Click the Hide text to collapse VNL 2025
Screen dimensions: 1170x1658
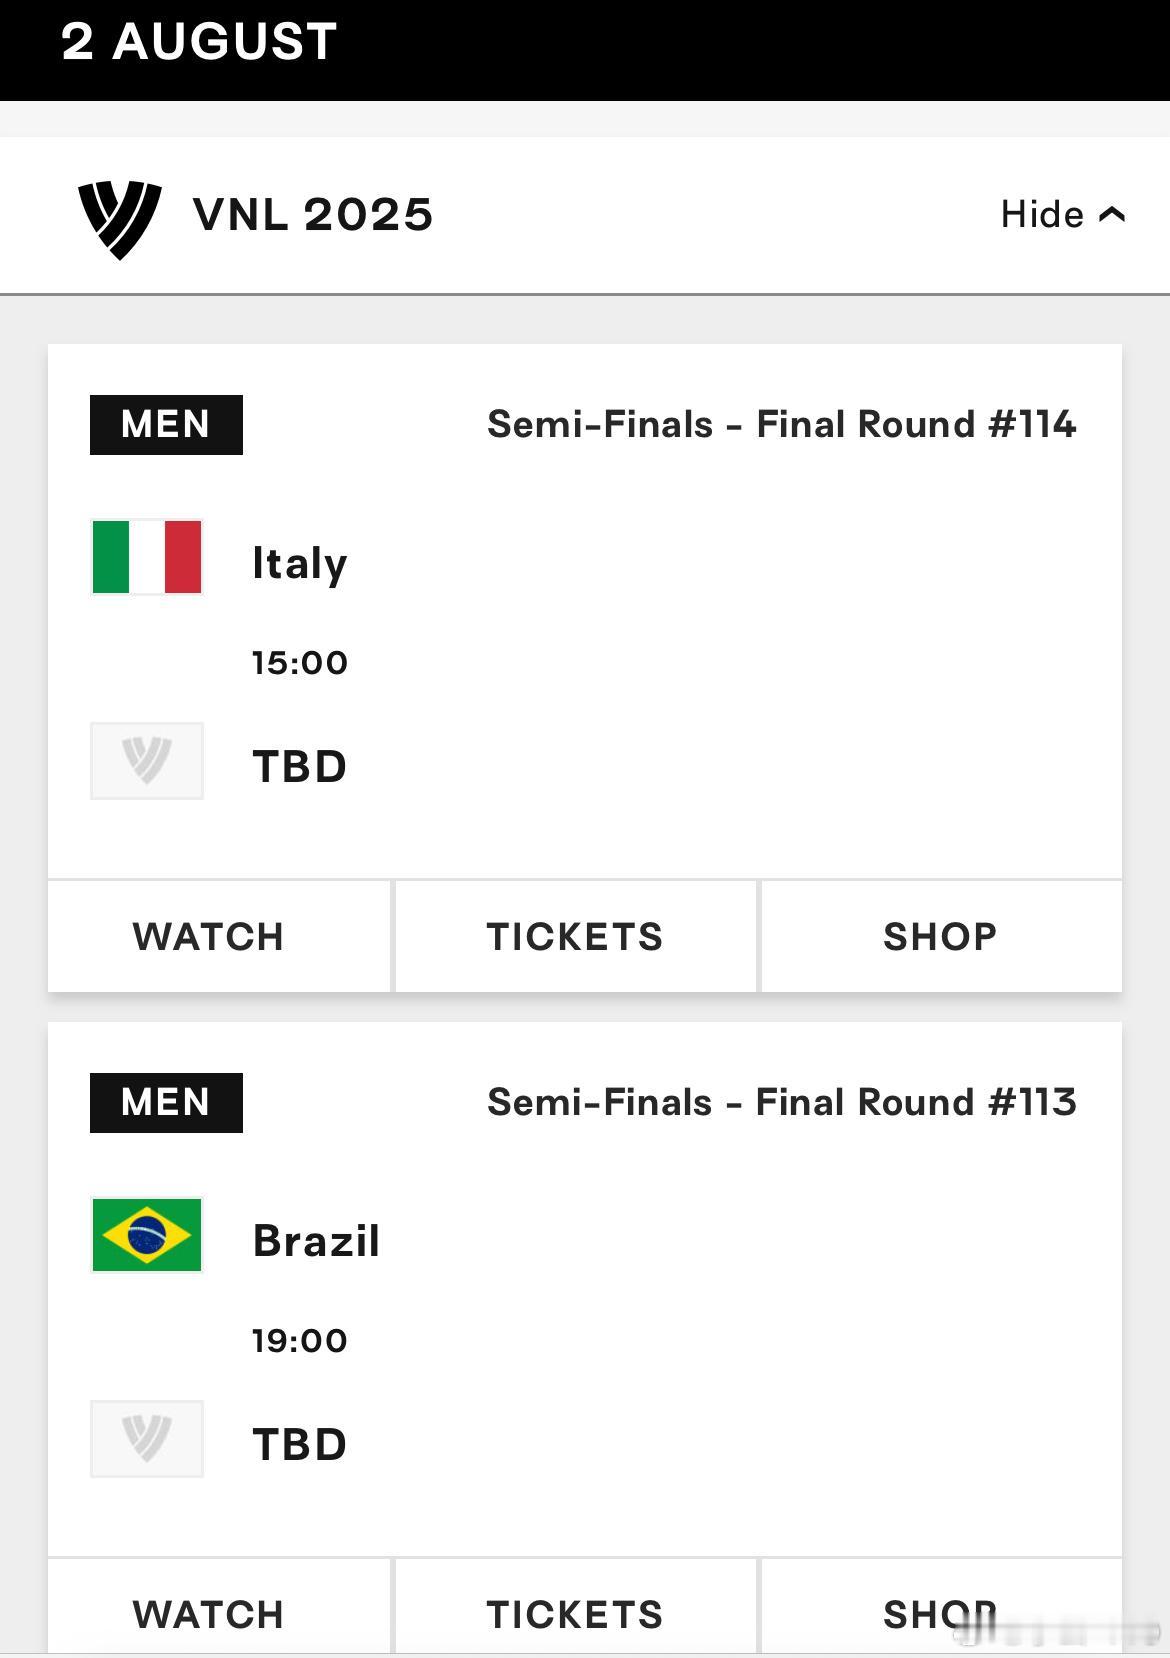1042,214
